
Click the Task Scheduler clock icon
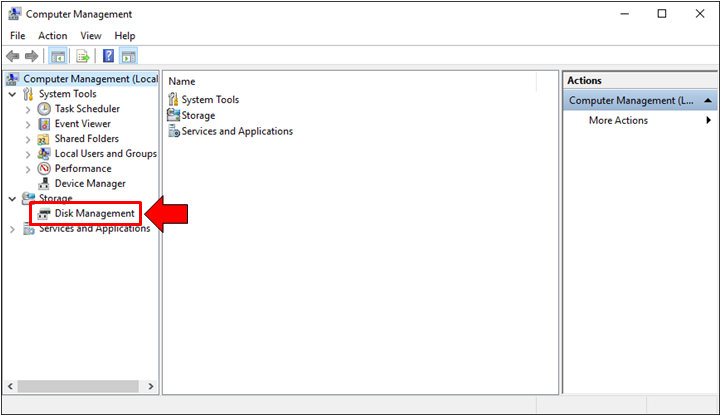[44, 109]
